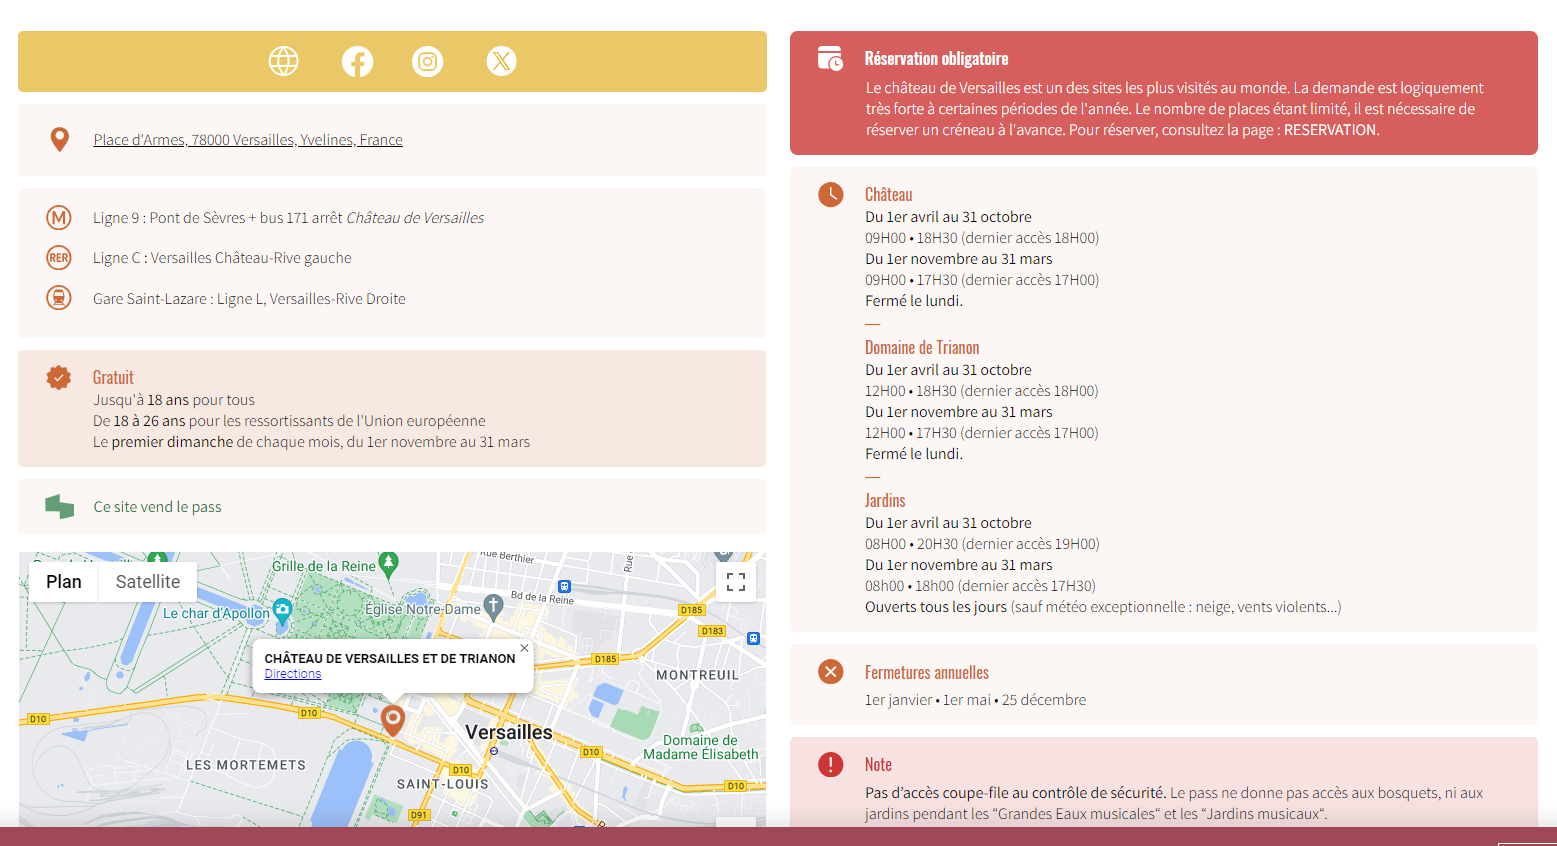The height and width of the screenshot is (846, 1557).
Task: Click the location pin icon beside address
Action: pos(60,140)
